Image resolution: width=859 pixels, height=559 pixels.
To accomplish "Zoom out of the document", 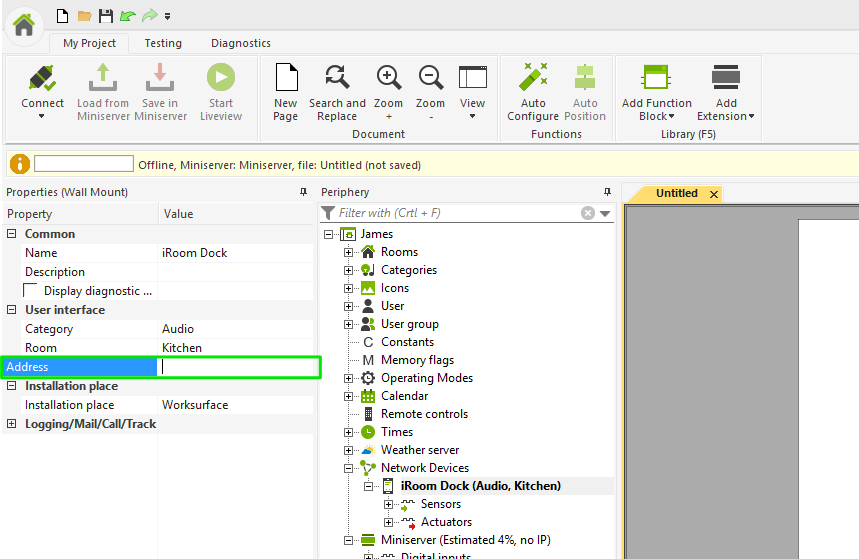I will (430, 92).
